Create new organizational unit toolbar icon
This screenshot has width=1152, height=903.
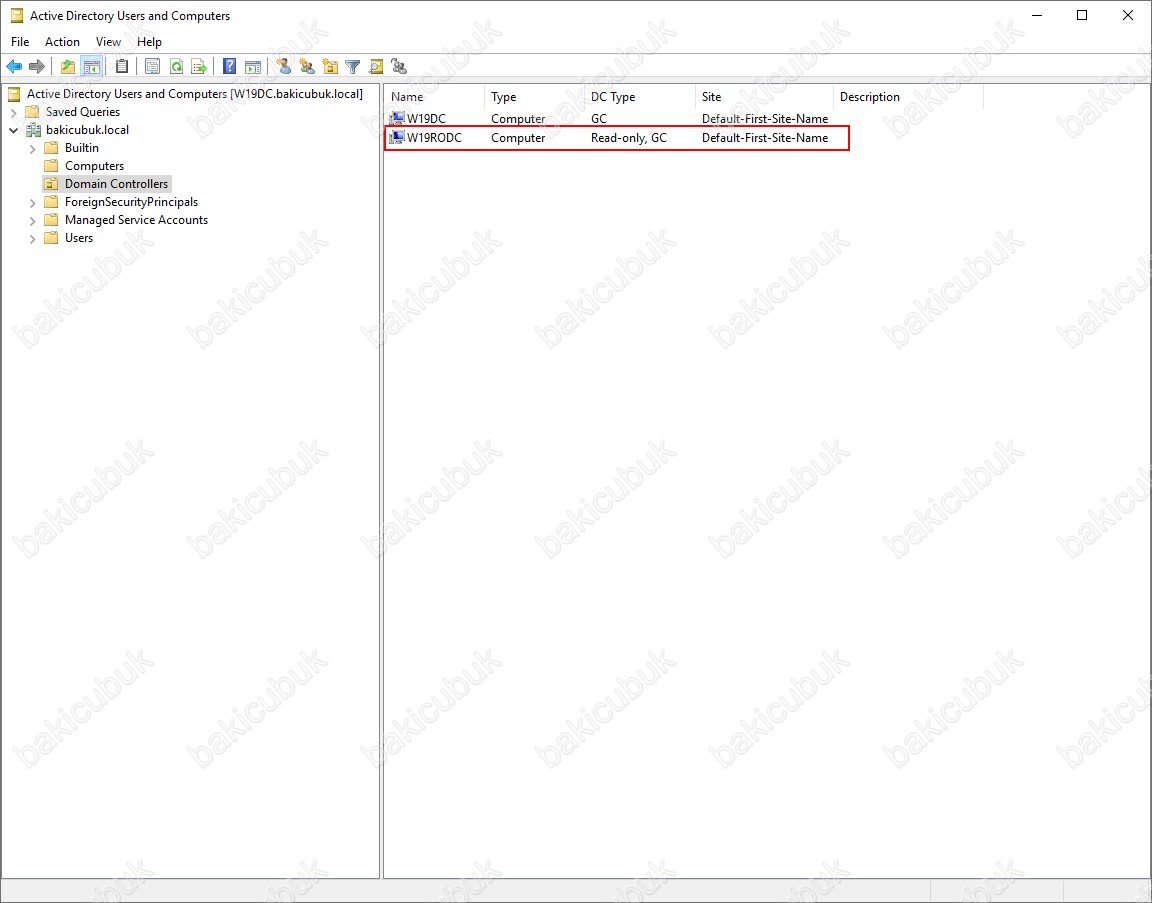coord(330,67)
